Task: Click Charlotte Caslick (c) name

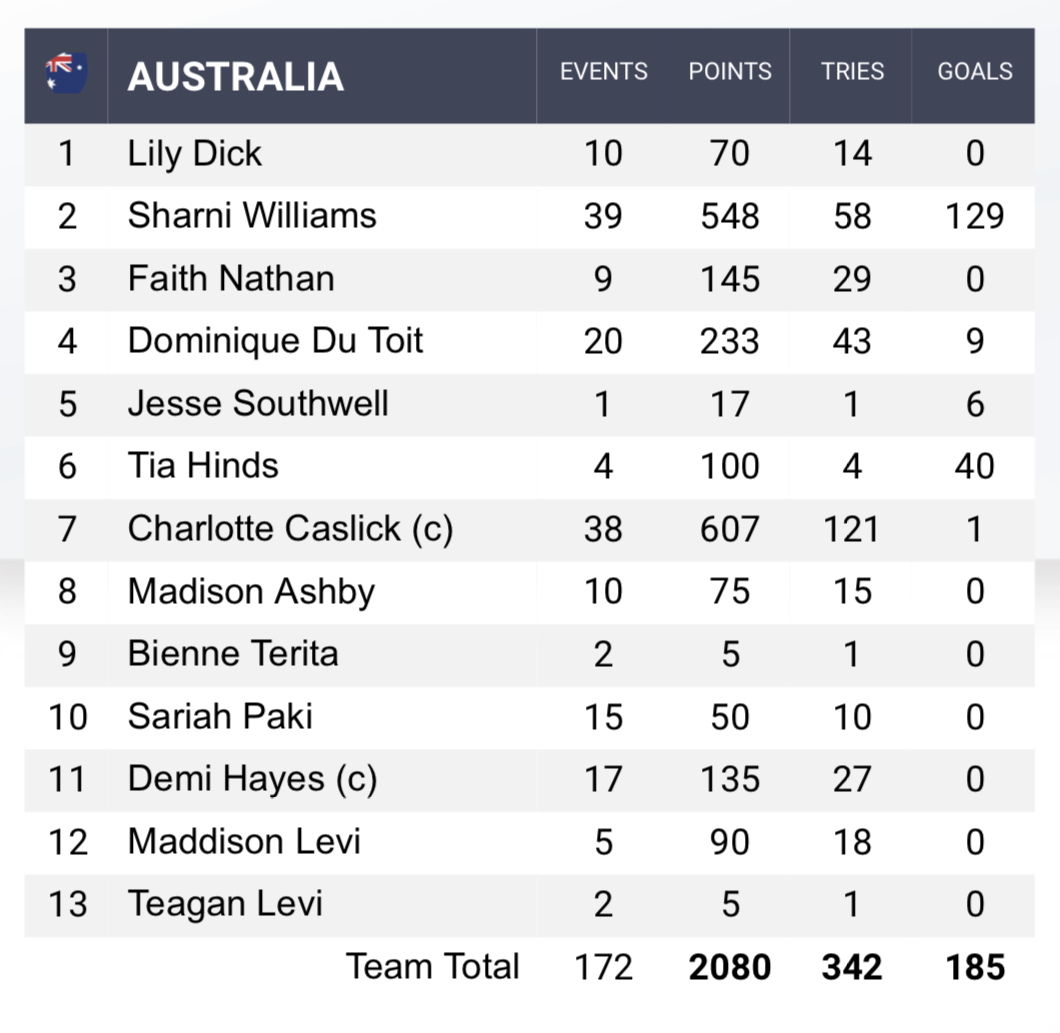Action: pos(290,529)
